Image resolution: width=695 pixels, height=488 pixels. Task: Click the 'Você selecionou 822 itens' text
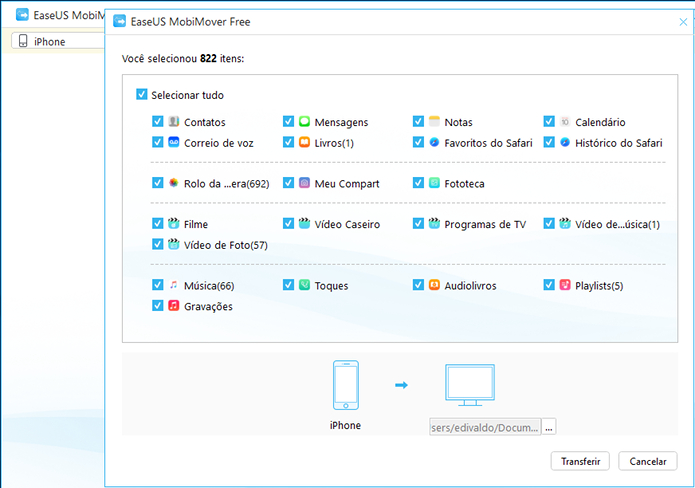point(183,59)
